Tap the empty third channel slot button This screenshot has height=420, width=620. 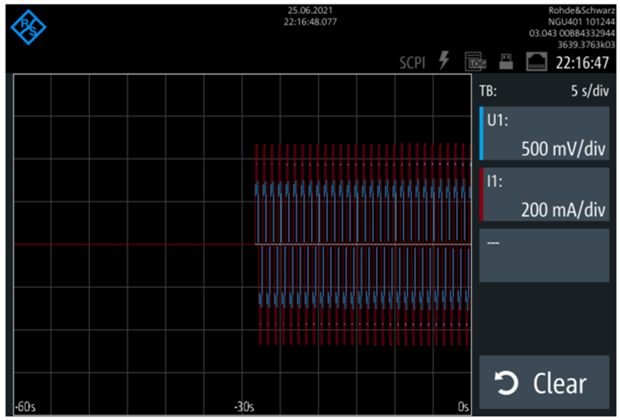pos(544,255)
